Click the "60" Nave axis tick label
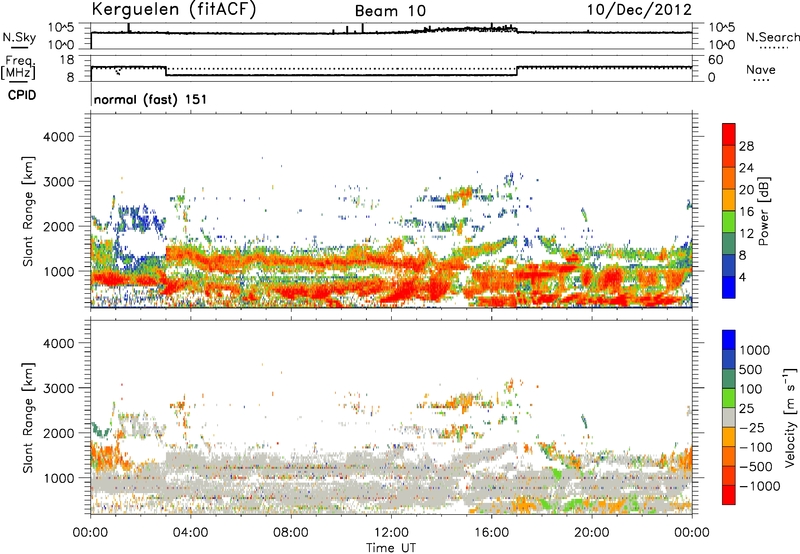The height and width of the screenshot is (554, 800). pos(715,60)
